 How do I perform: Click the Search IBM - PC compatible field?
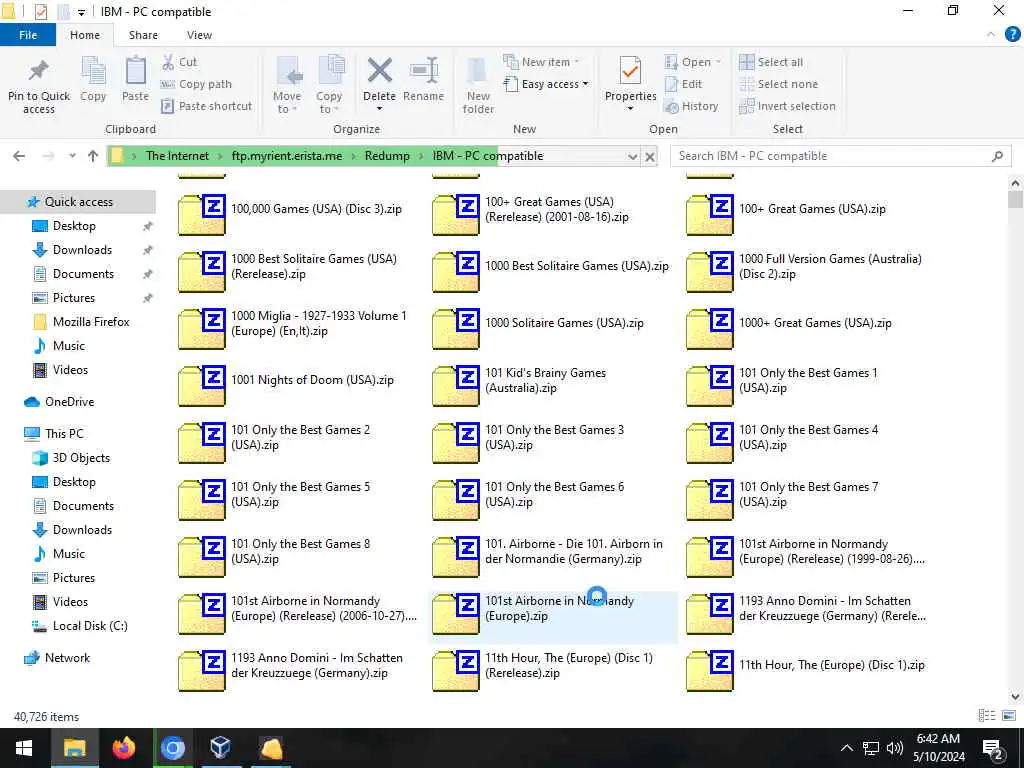[840, 156]
